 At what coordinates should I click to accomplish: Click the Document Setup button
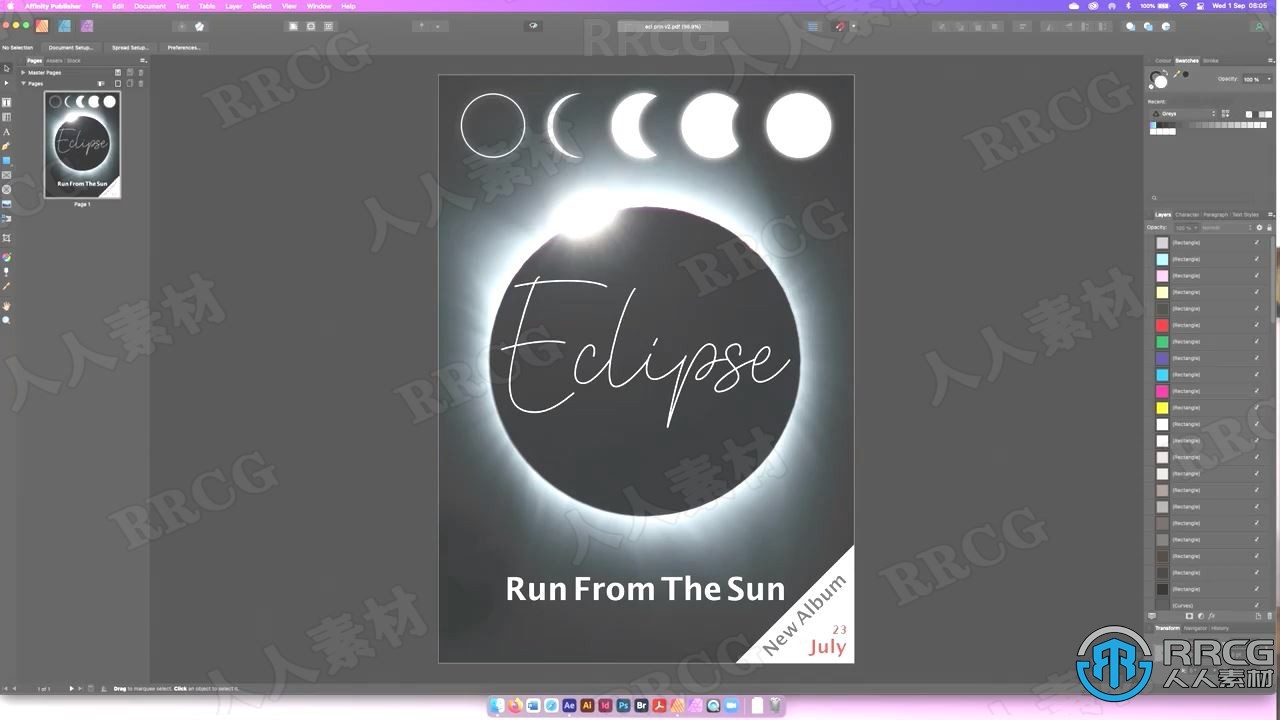[71, 47]
